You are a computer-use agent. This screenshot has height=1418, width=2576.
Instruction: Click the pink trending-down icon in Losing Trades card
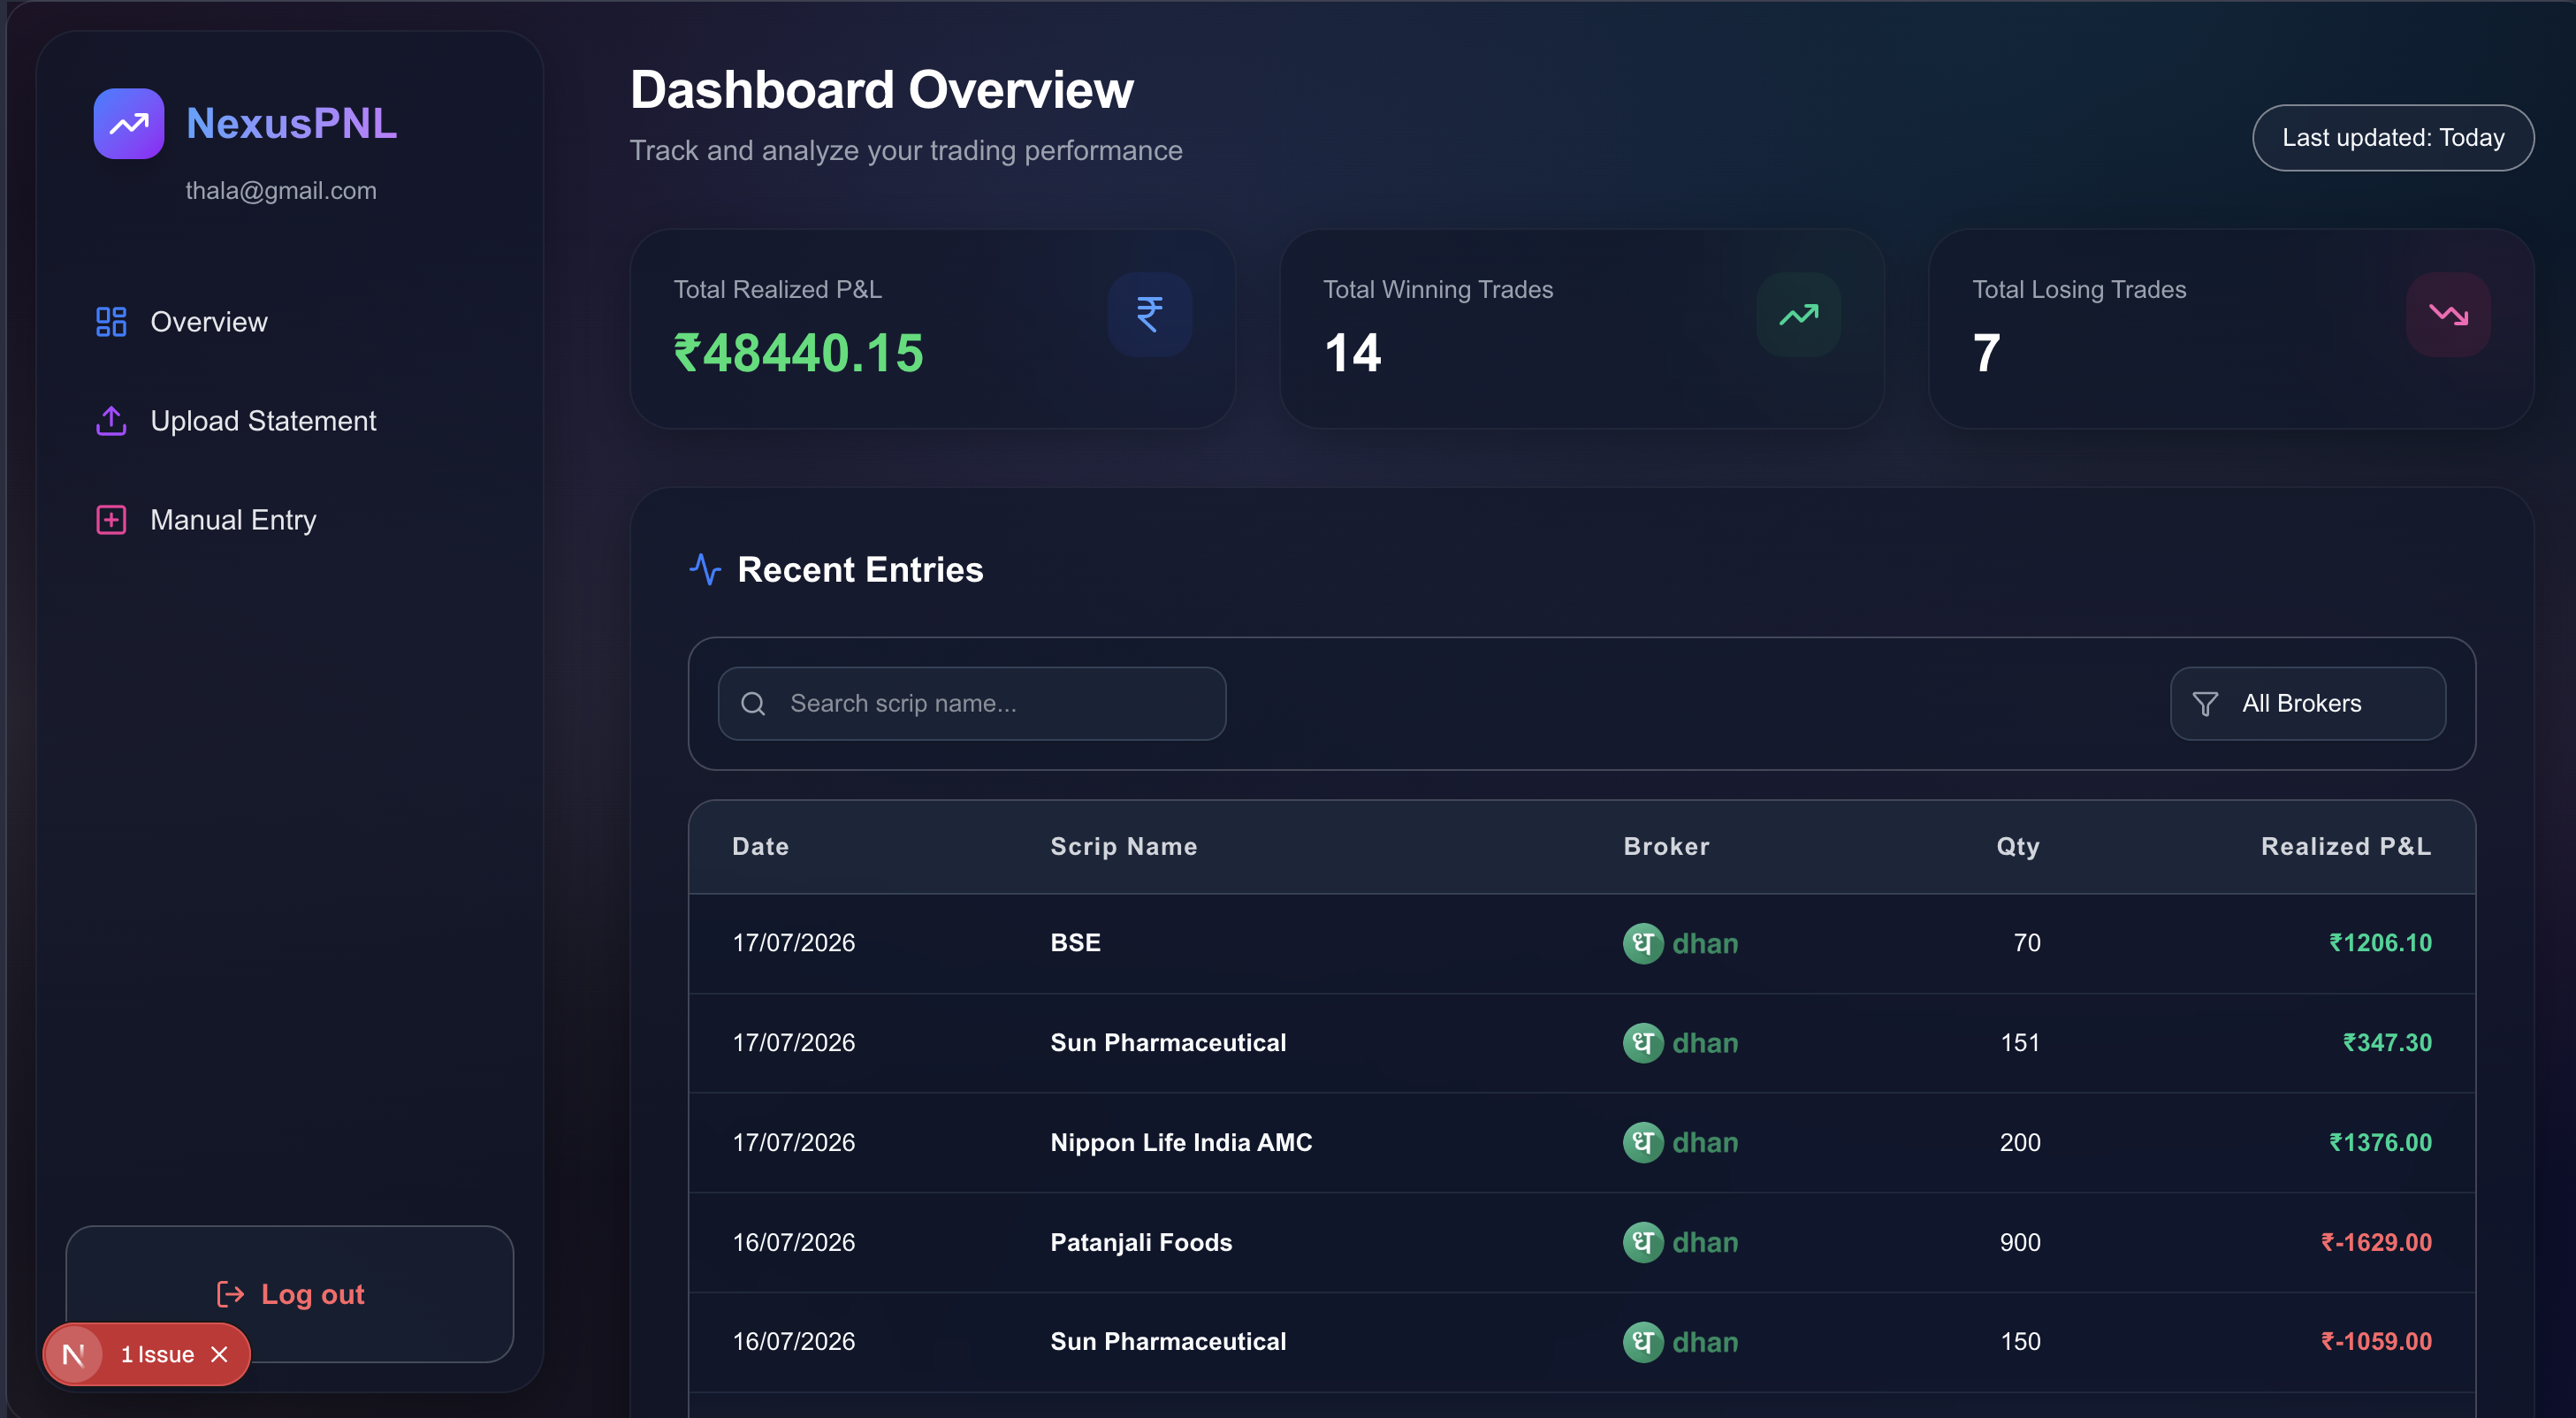pyautogui.click(x=2448, y=315)
